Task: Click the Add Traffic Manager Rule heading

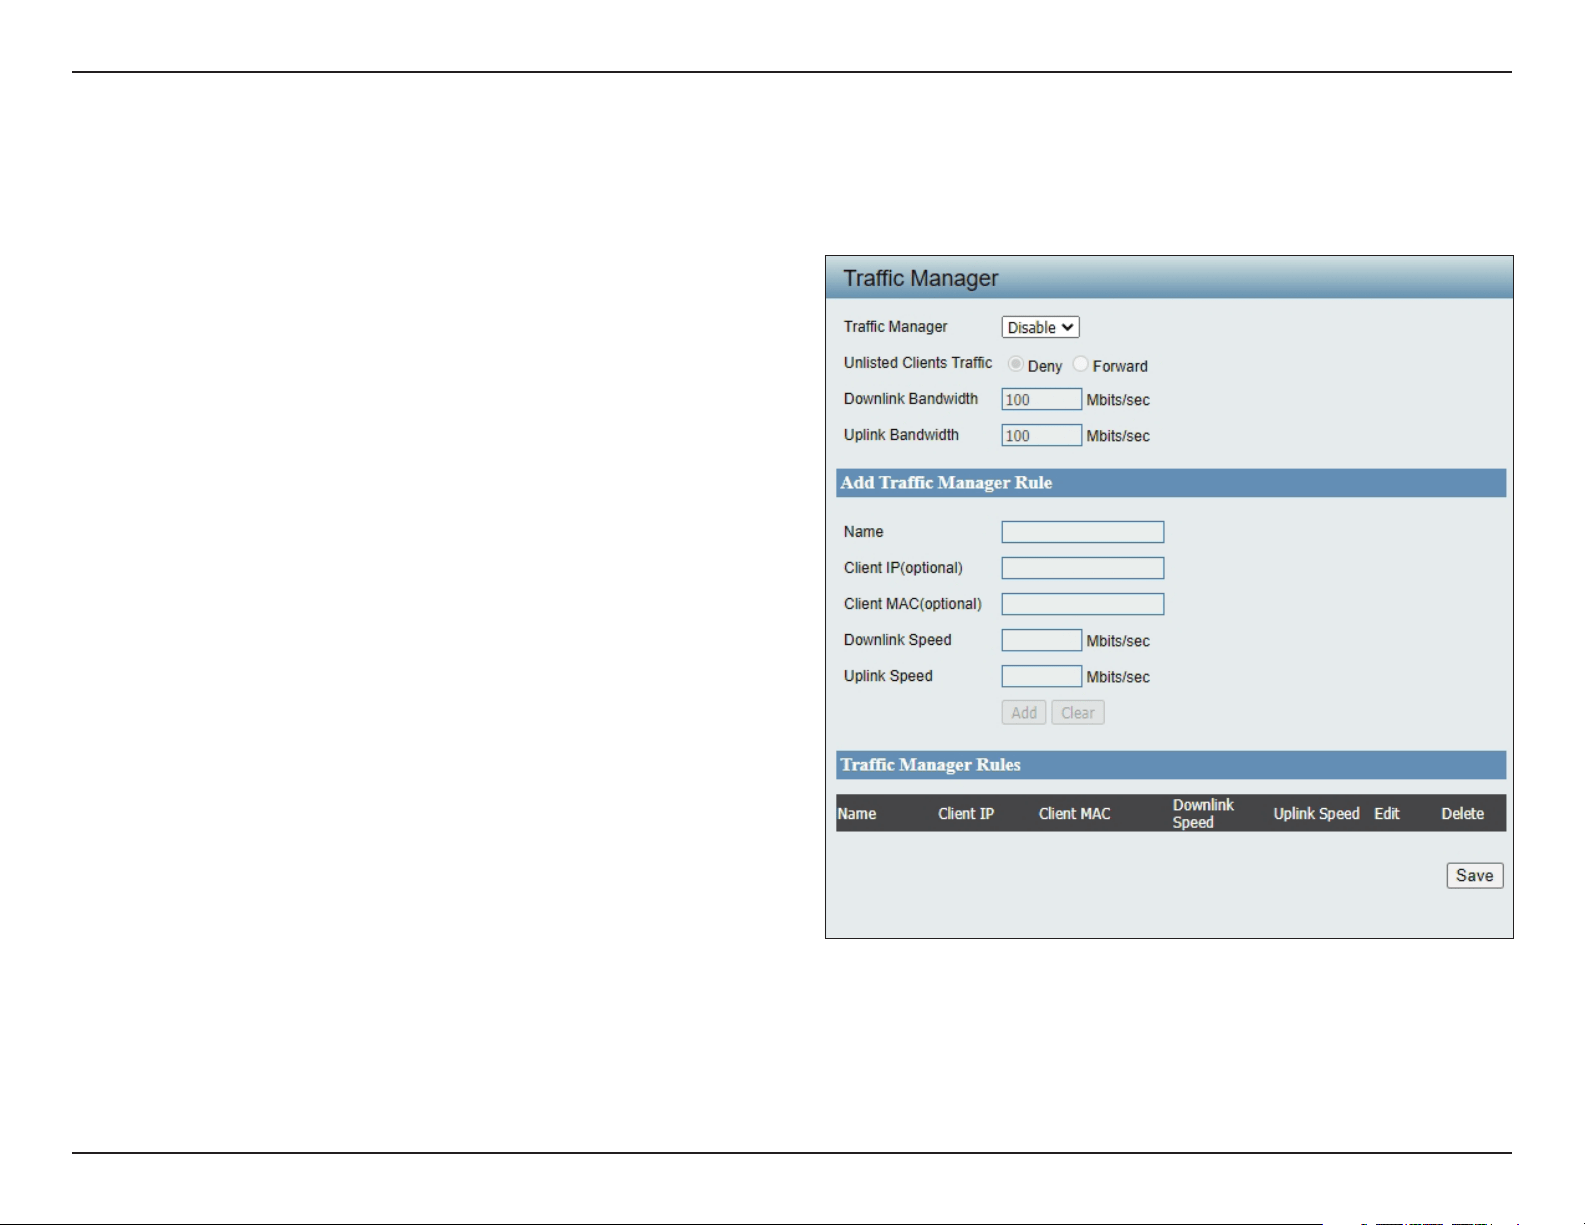Action: (946, 482)
